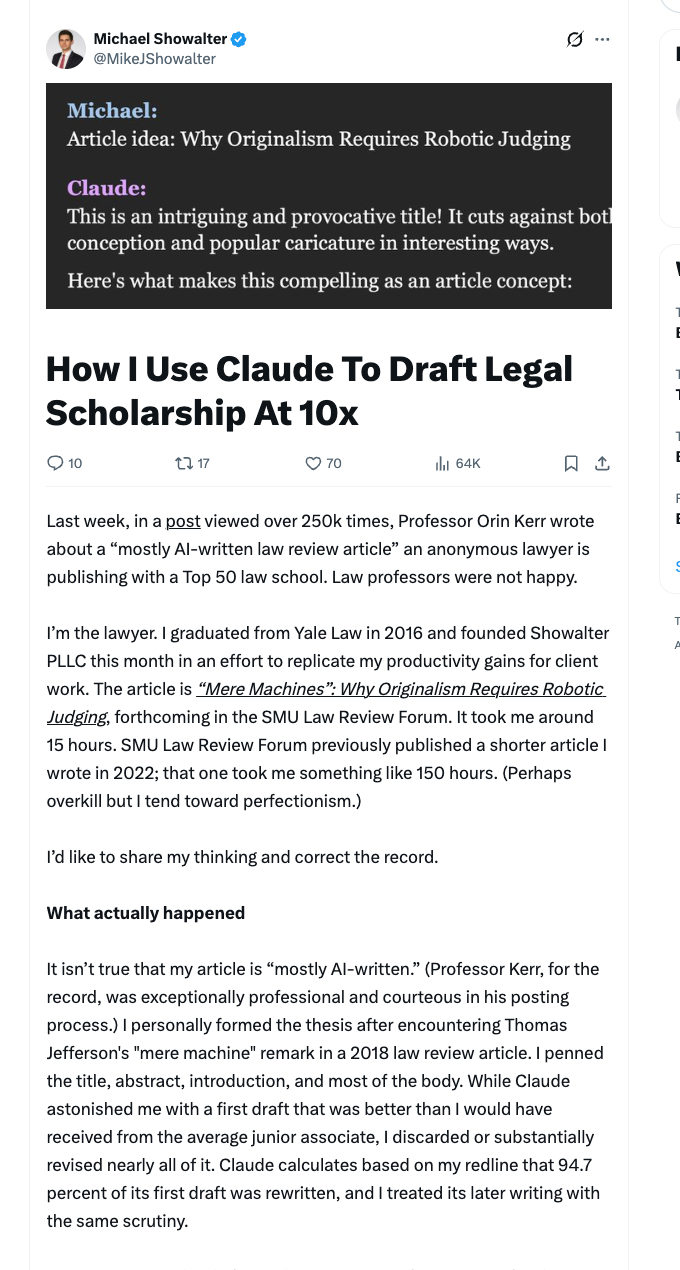680x1270 pixels.
Task: Click the "What actually happened" heading
Action: pos(146,913)
